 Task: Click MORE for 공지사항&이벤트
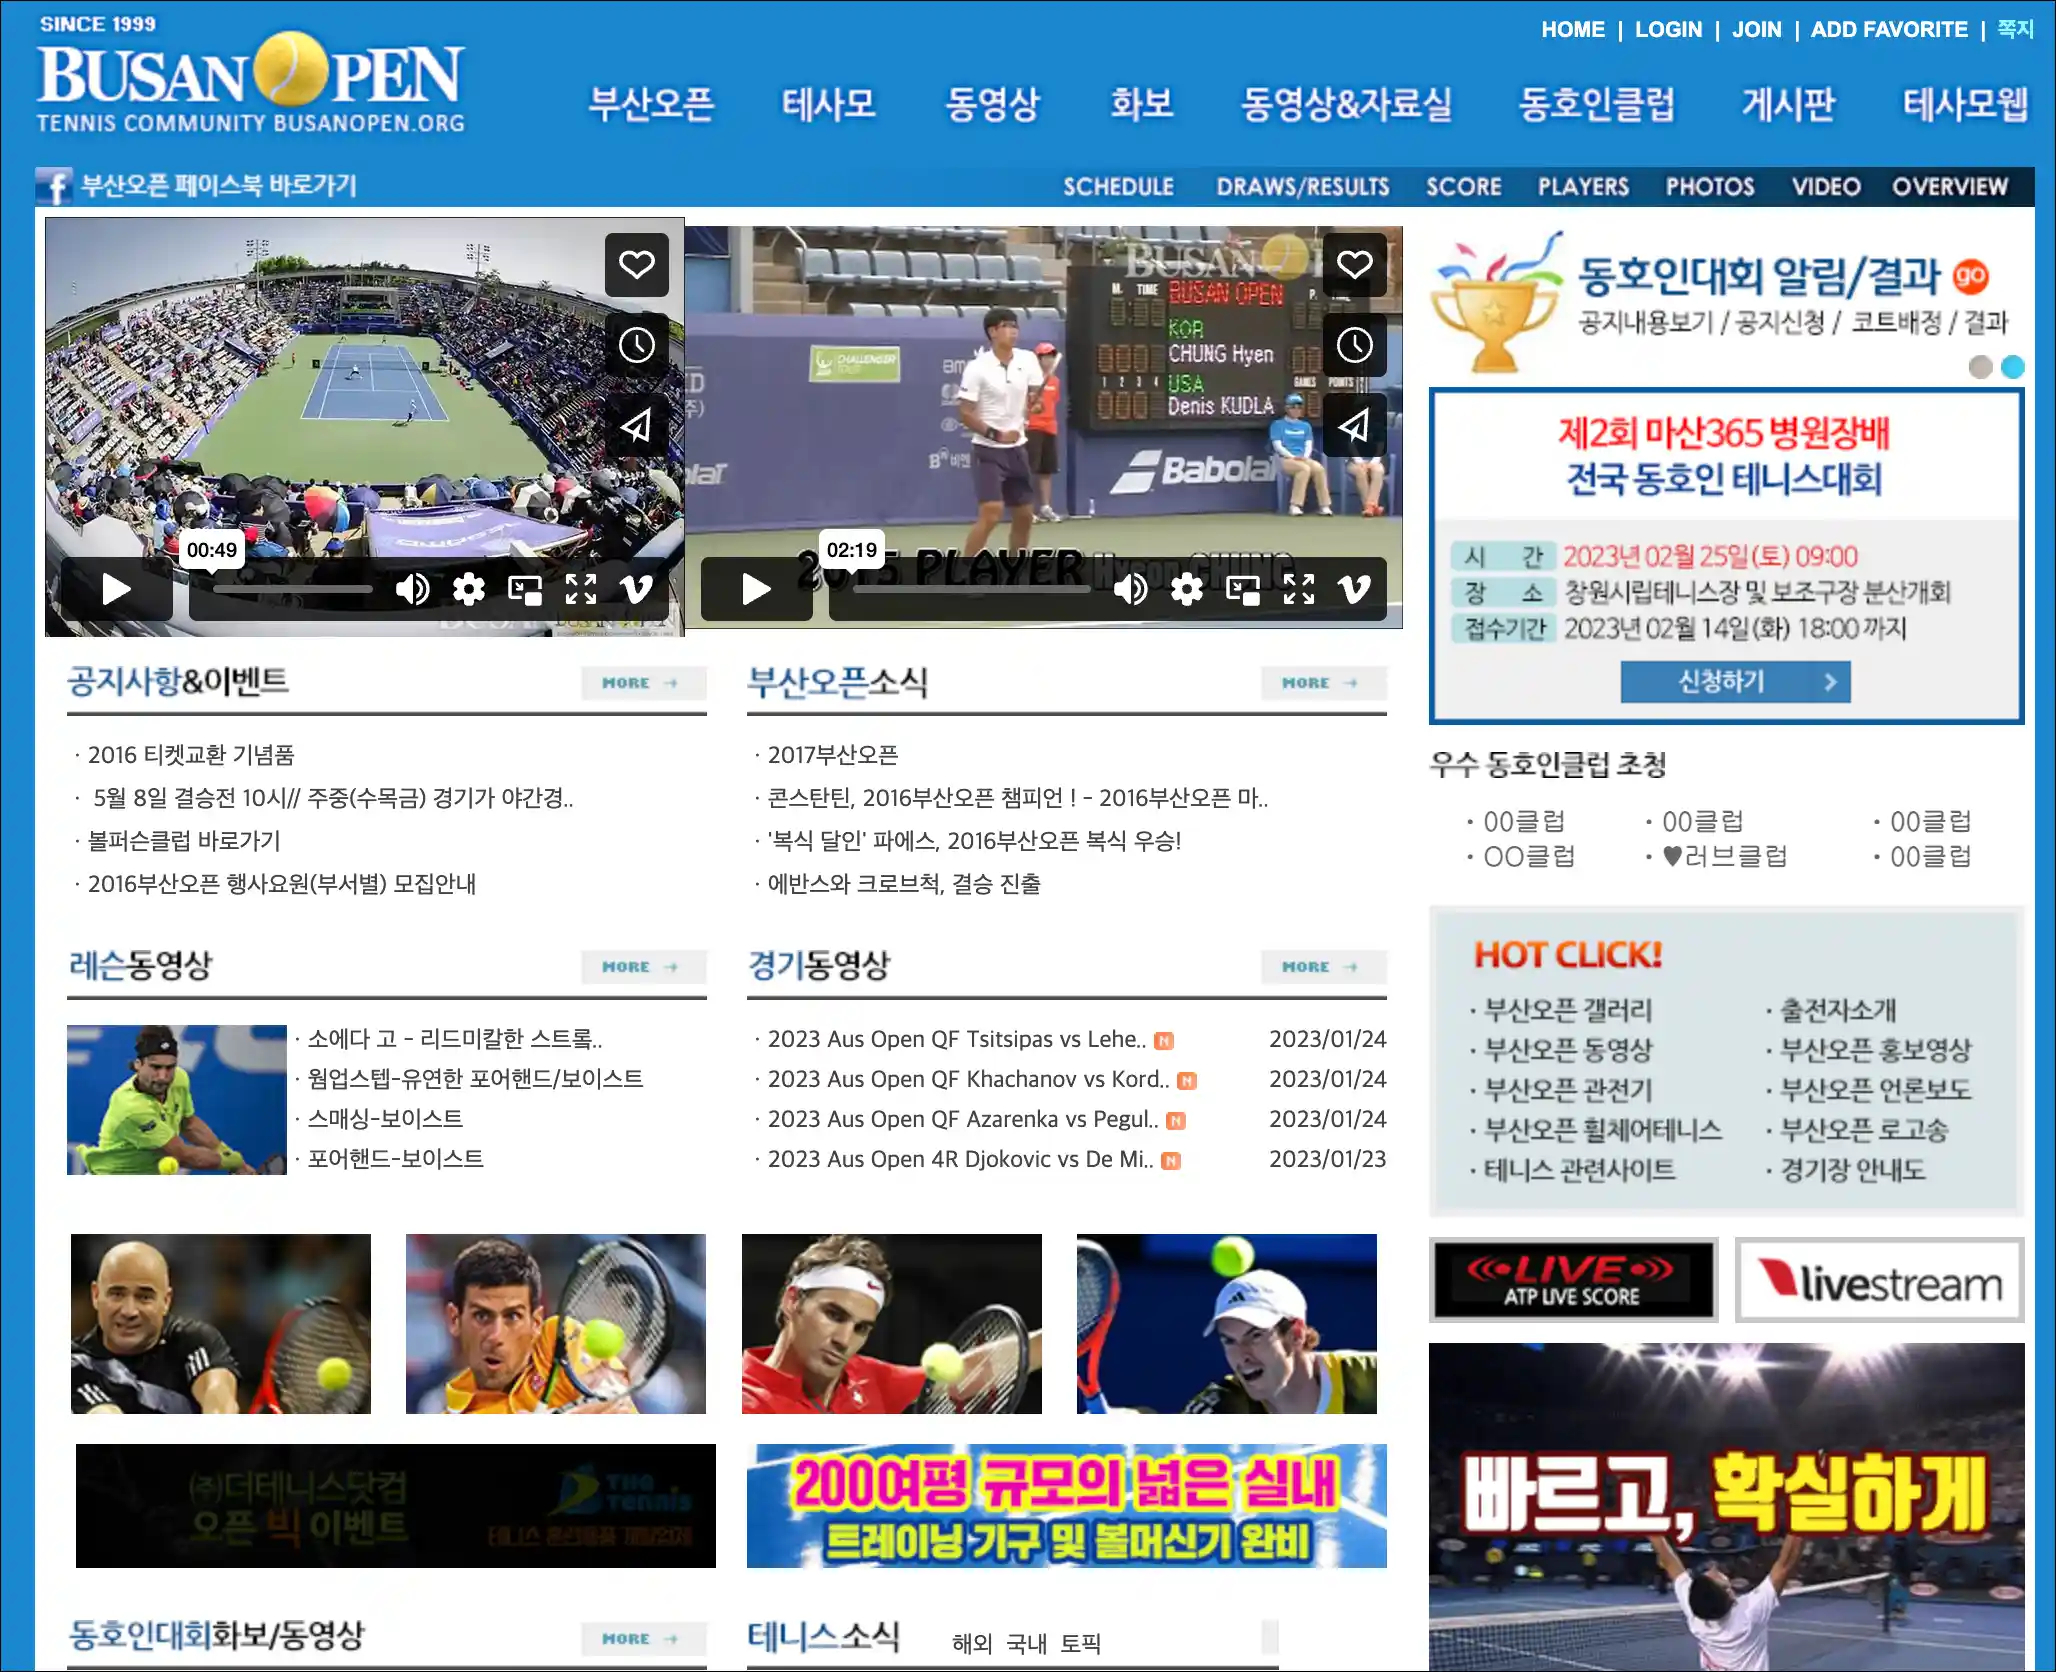click(x=644, y=683)
